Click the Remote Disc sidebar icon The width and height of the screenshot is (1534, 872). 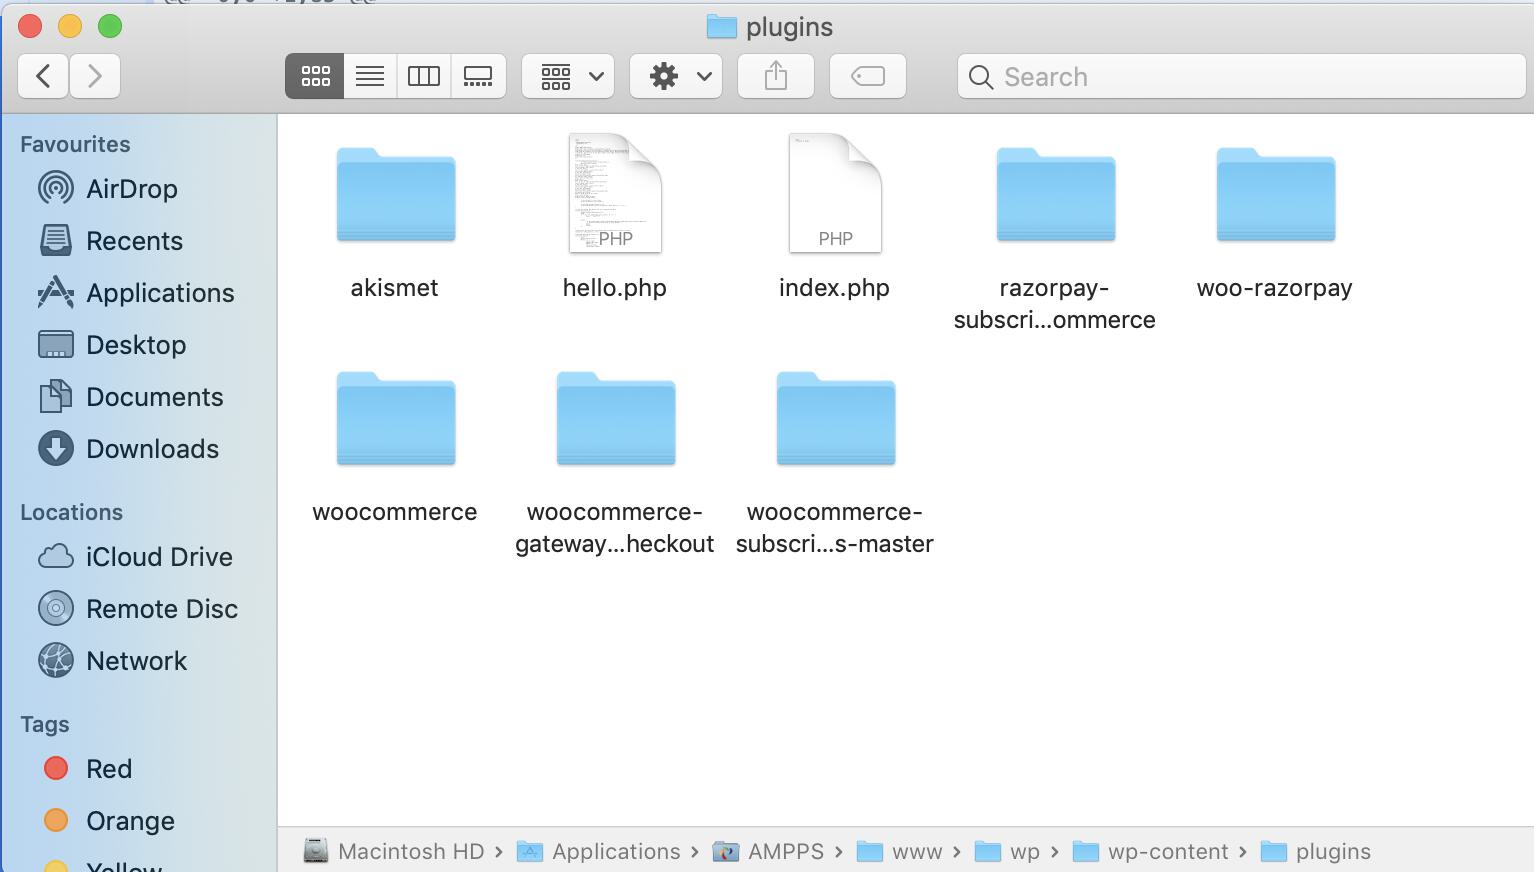[x=56, y=608]
